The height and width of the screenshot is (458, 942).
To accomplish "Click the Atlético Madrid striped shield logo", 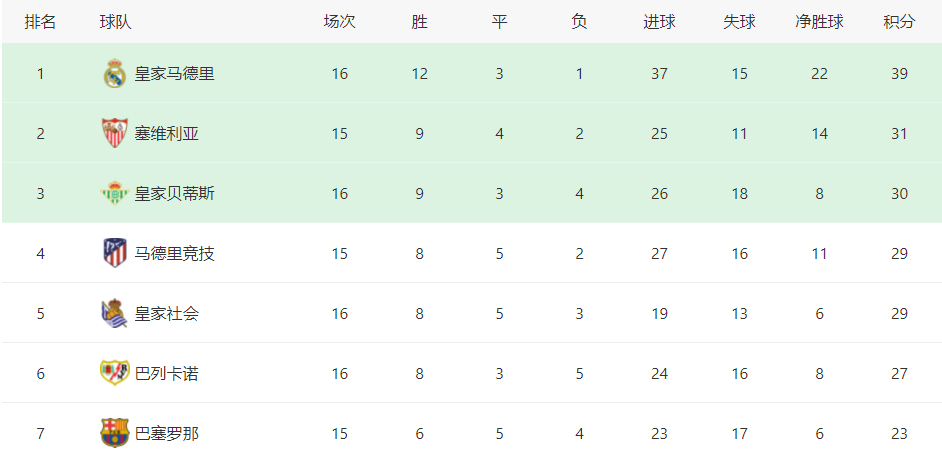I will pos(114,253).
